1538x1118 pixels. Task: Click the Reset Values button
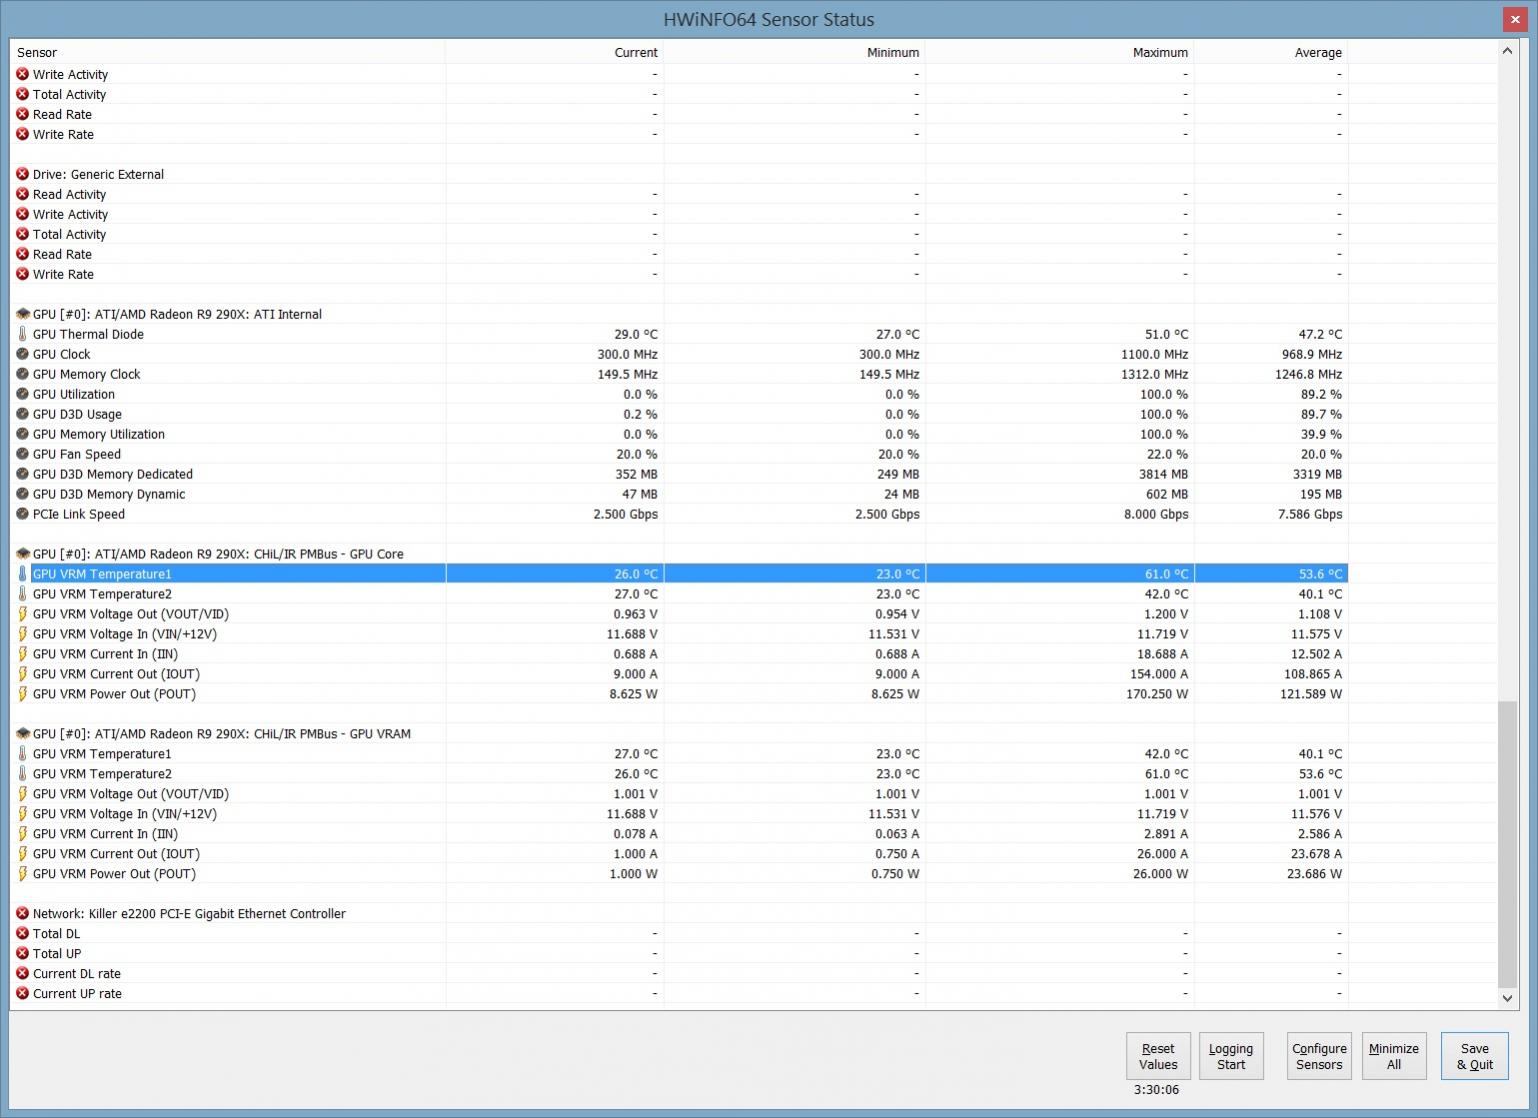click(x=1158, y=1056)
